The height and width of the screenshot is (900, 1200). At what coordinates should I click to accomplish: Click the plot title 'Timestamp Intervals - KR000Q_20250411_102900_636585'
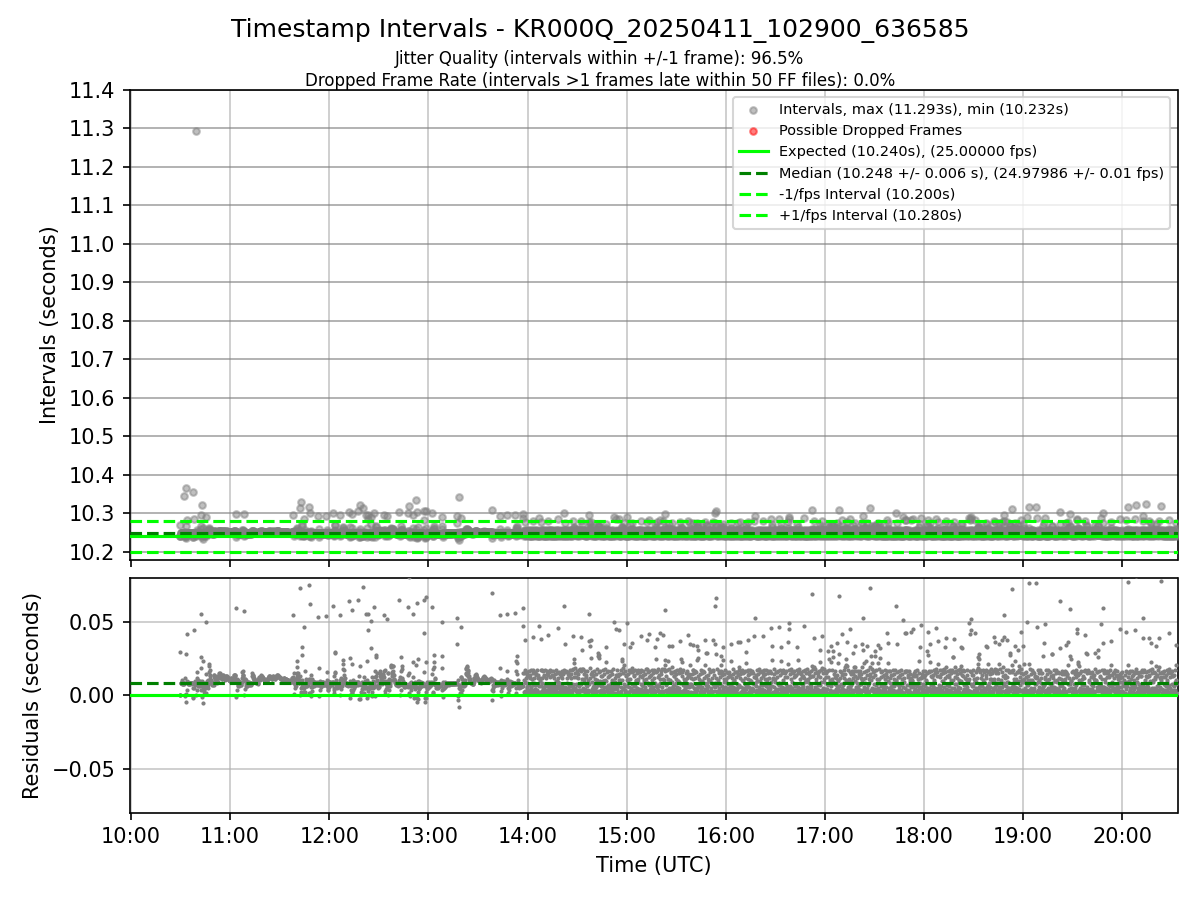600,29
